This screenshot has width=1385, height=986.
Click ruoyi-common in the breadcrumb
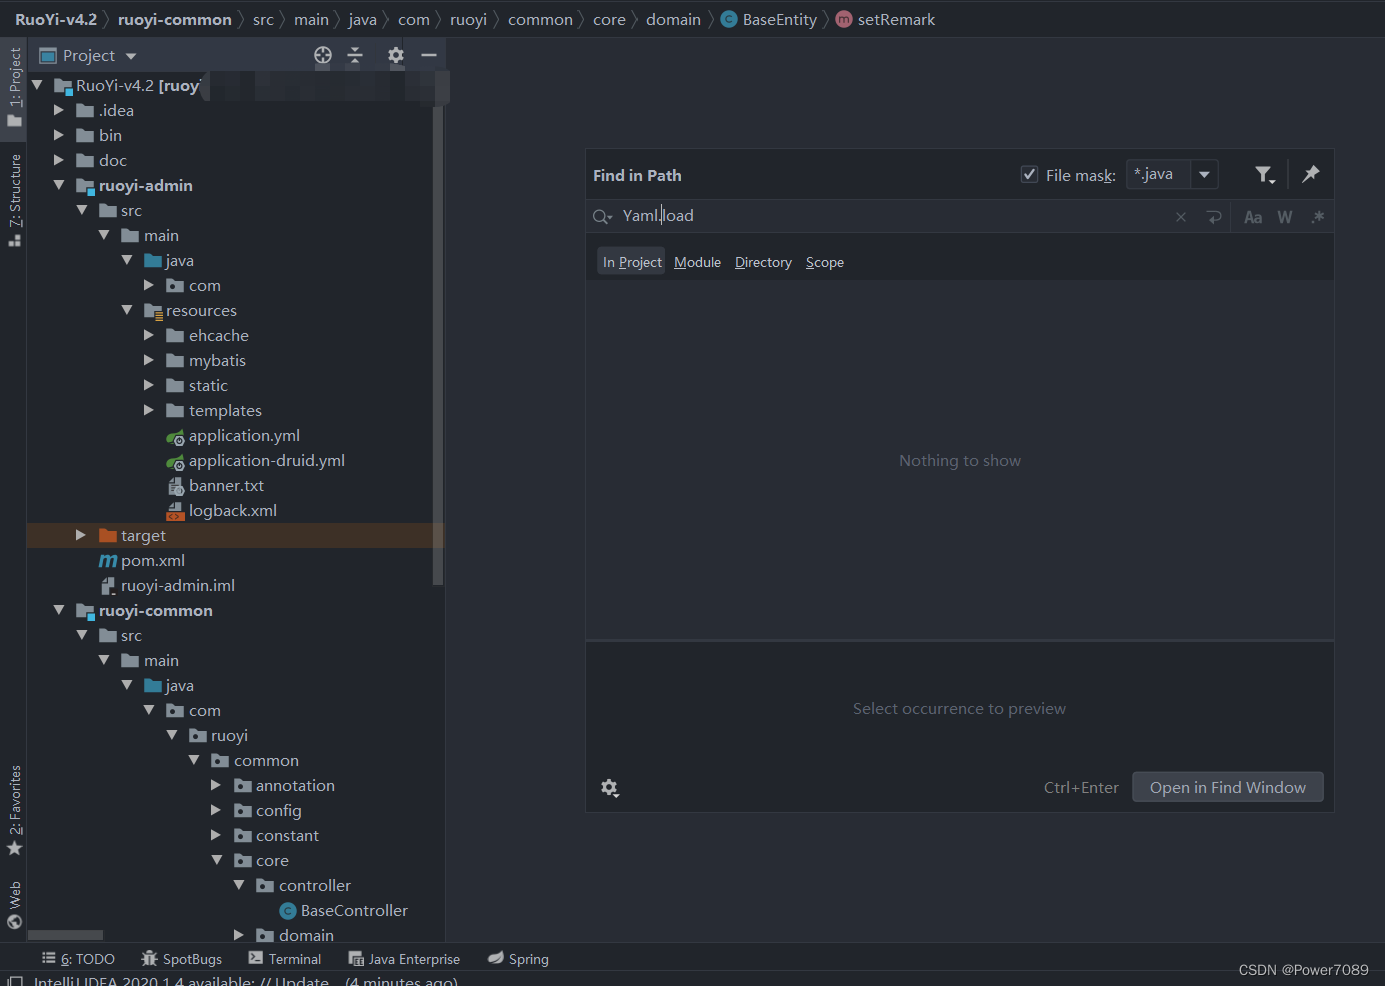[x=175, y=20]
